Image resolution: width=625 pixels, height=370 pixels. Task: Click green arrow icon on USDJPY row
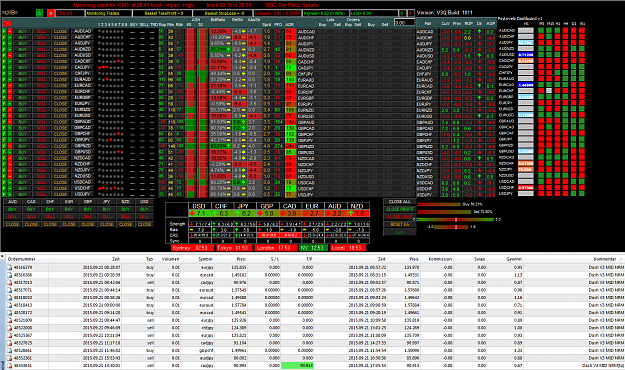4,194
